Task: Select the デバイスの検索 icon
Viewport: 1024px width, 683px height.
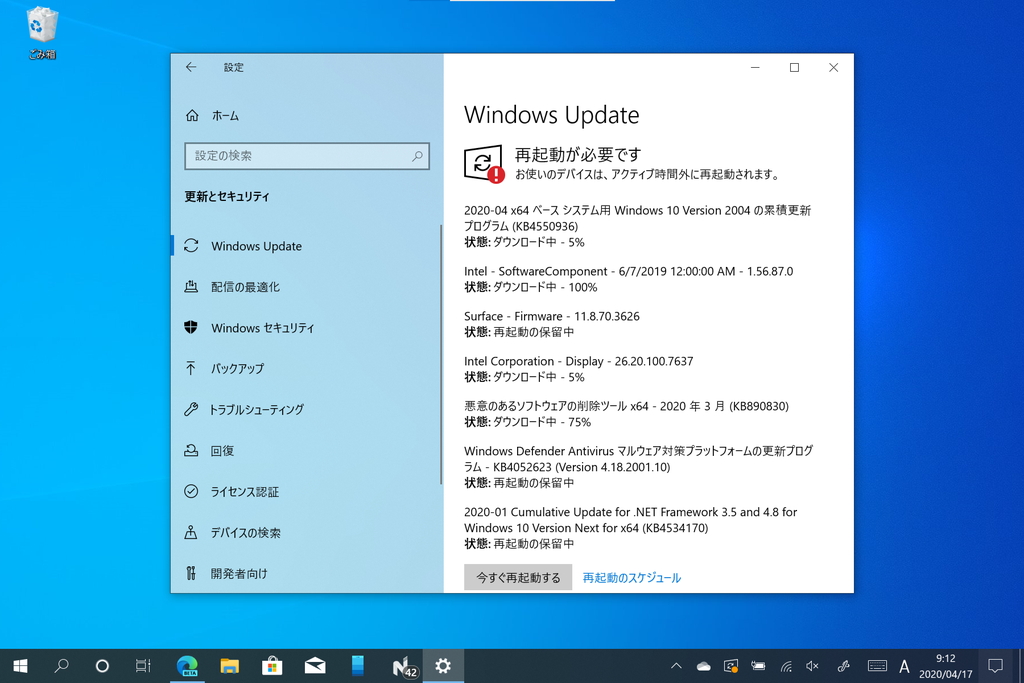Action: coord(192,533)
